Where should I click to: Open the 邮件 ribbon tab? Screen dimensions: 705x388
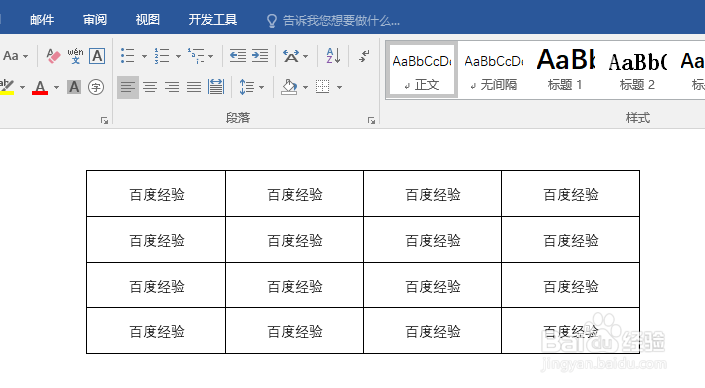42,20
